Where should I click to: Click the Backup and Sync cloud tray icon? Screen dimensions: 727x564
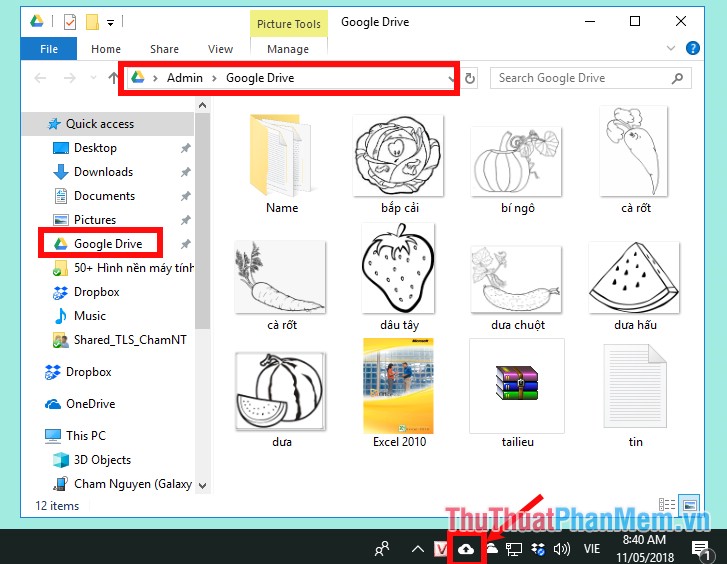point(466,549)
